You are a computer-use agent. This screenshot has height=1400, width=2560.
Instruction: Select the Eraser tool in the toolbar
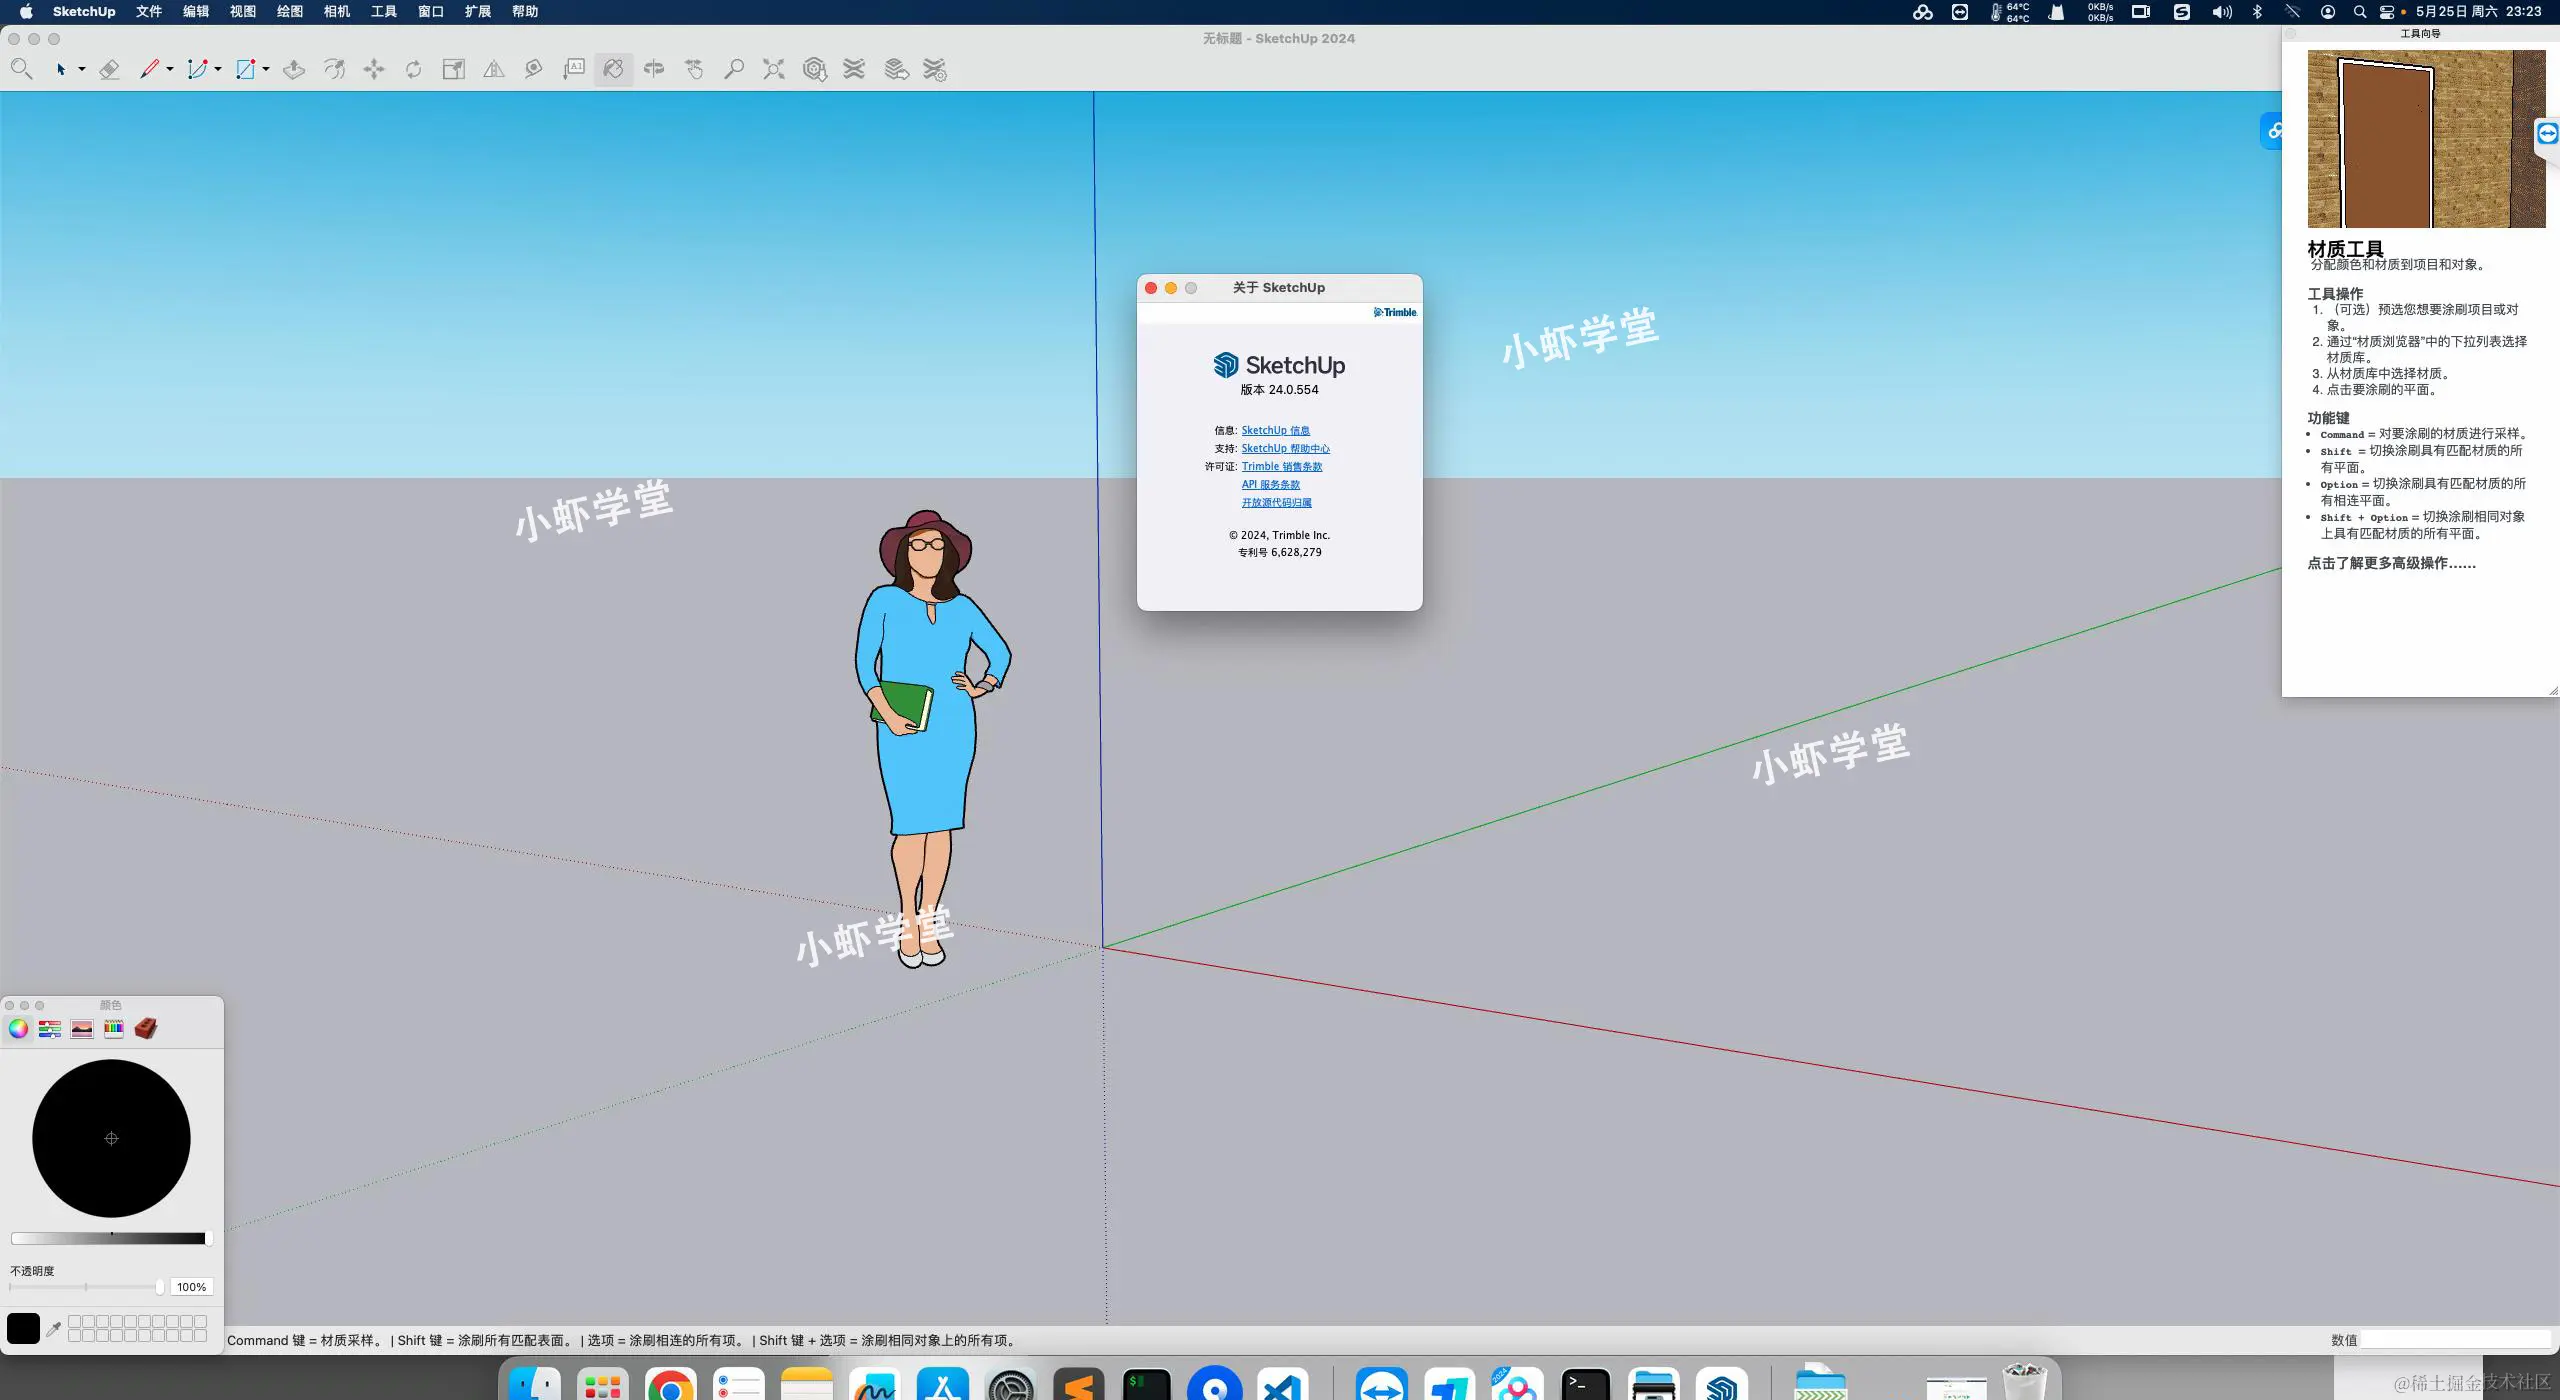coord(110,69)
